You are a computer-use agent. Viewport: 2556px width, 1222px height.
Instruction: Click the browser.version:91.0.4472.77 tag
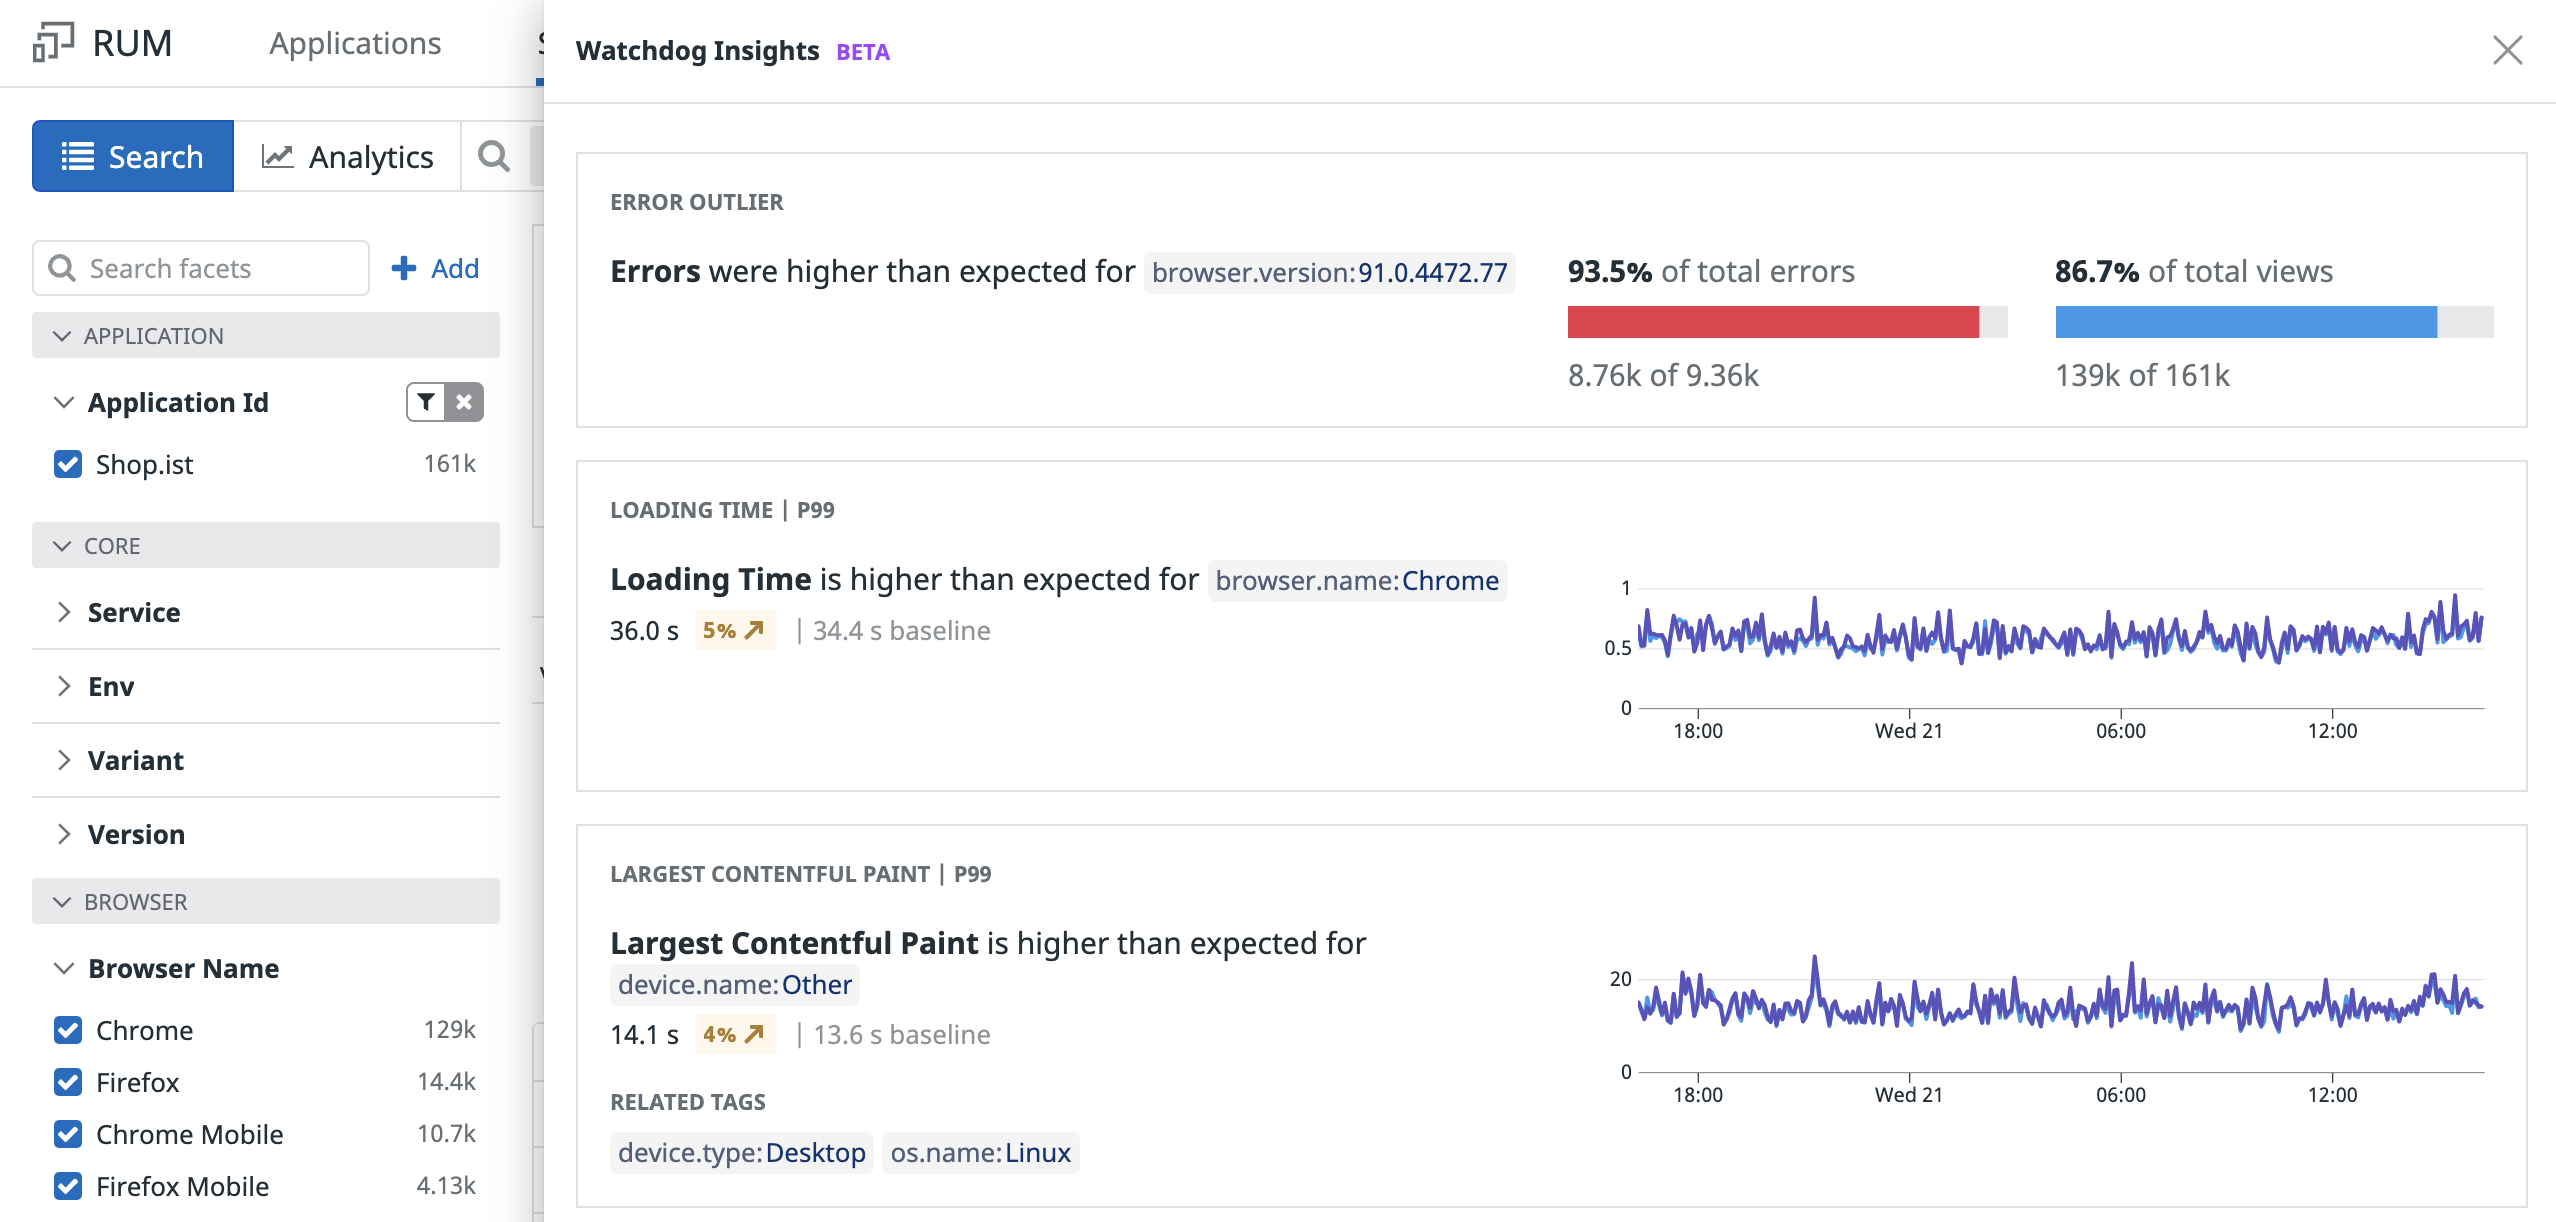pos(1329,273)
